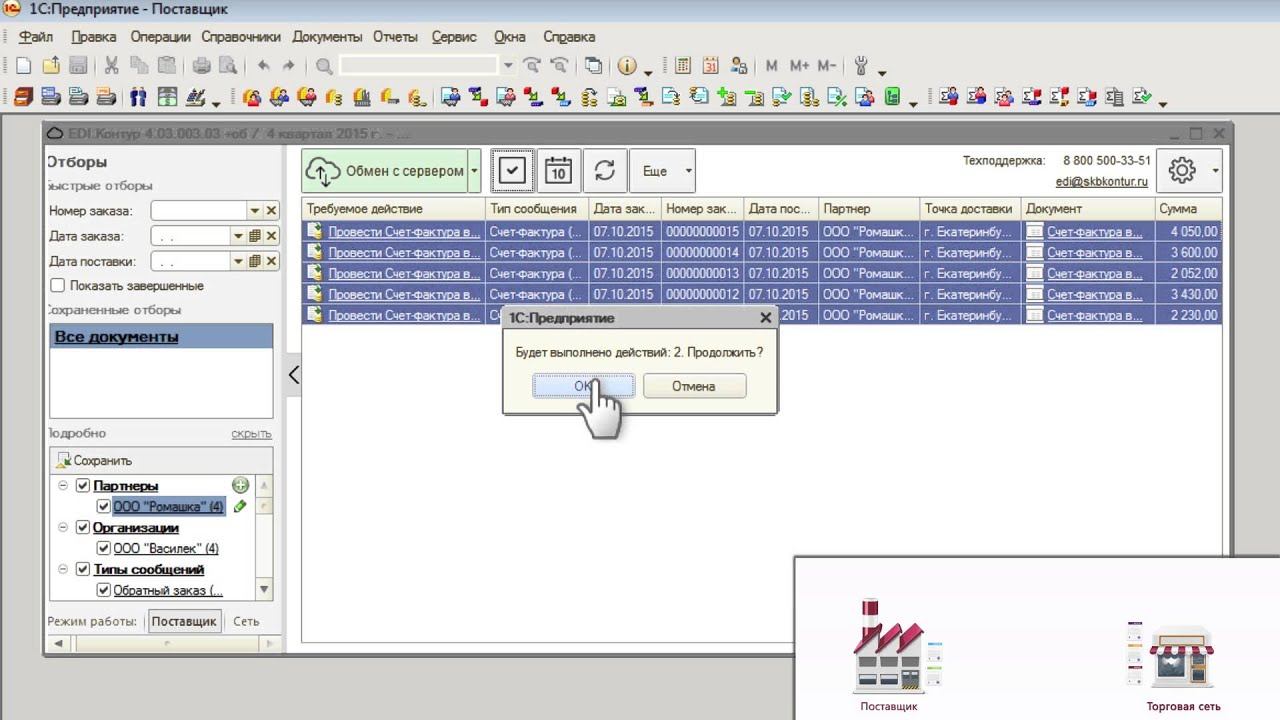The width and height of the screenshot is (1280, 720).
Task: Open the Дата поставки dropdown arrow
Action: pyautogui.click(x=238, y=261)
